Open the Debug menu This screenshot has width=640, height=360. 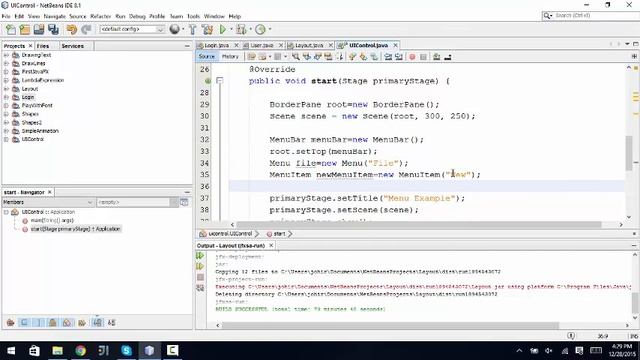pyautogui.click(x=137, y=16)
